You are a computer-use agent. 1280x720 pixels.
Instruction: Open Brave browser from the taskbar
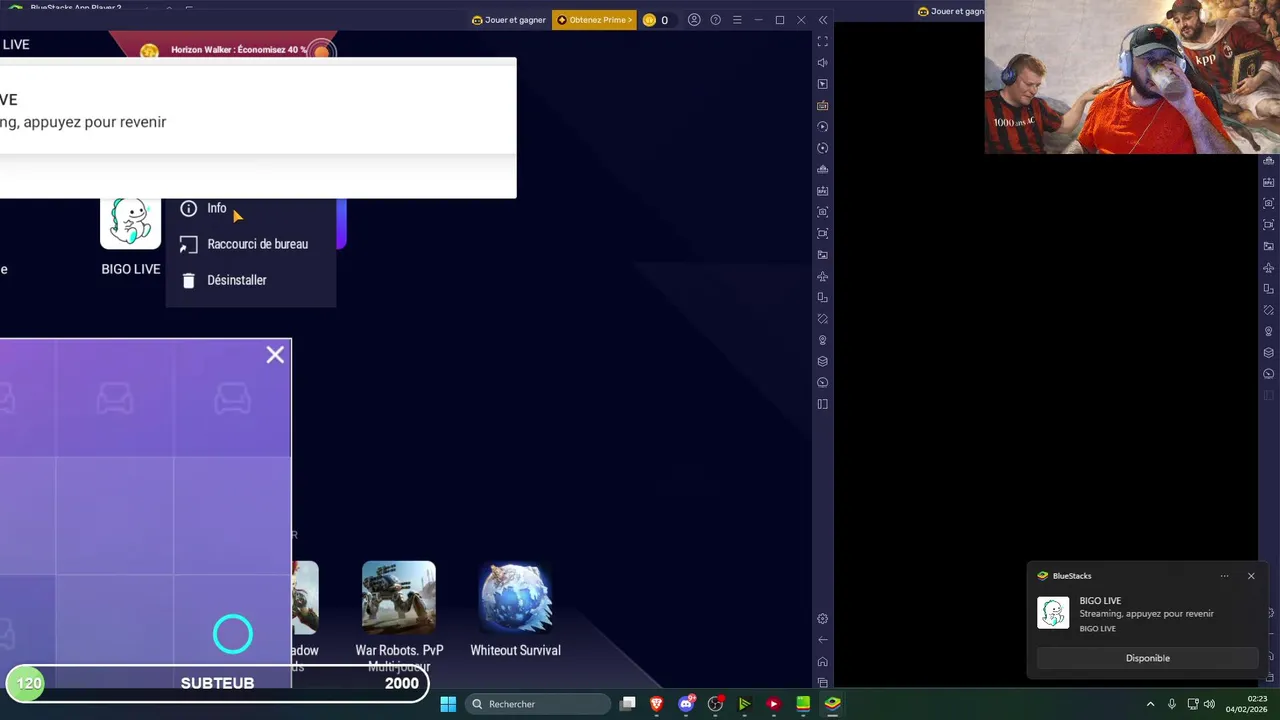point(657,704)
